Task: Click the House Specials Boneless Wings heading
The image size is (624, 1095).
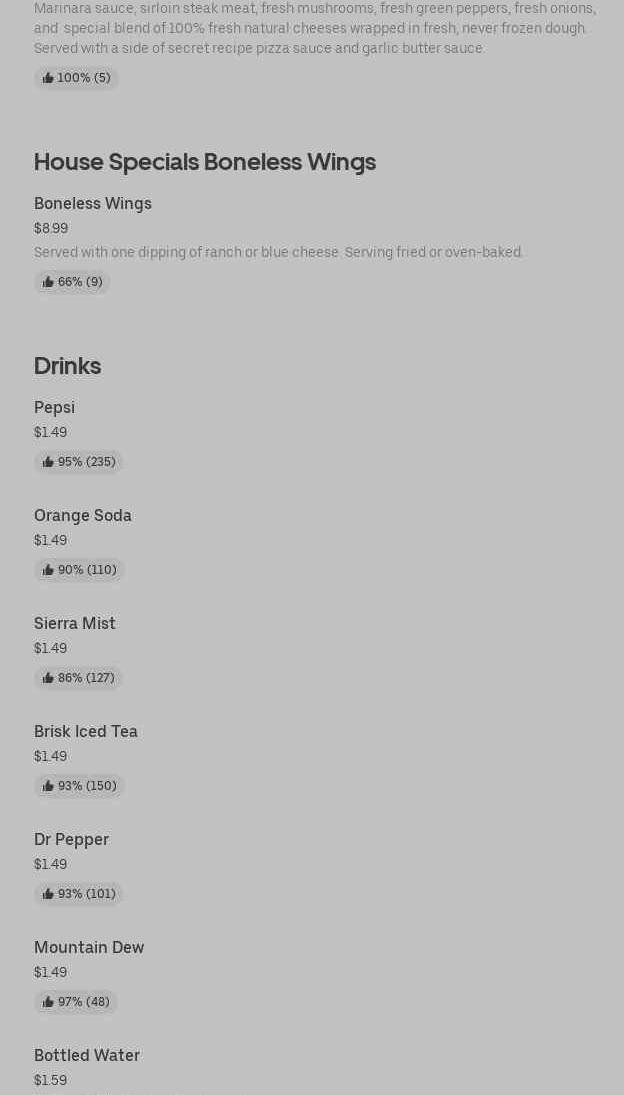Action: [x=205, y=162]
